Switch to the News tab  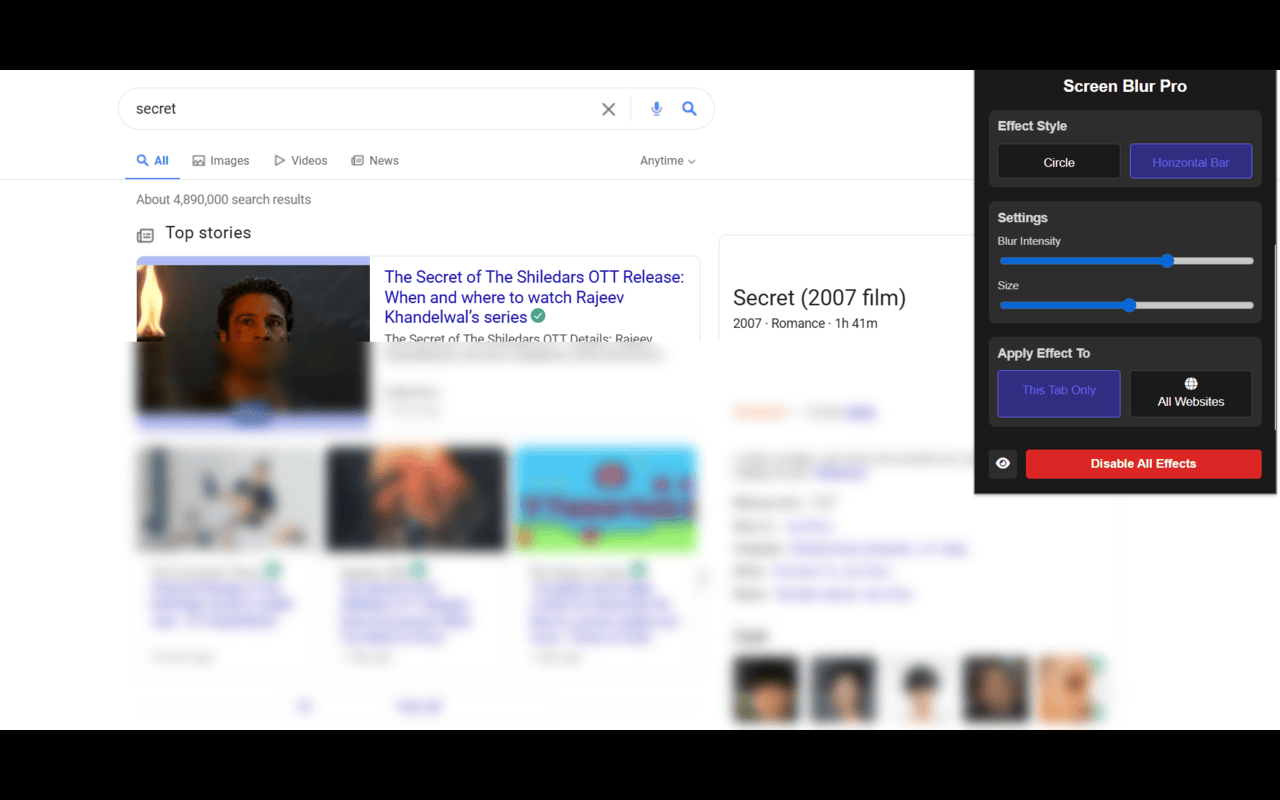point(375,161)
